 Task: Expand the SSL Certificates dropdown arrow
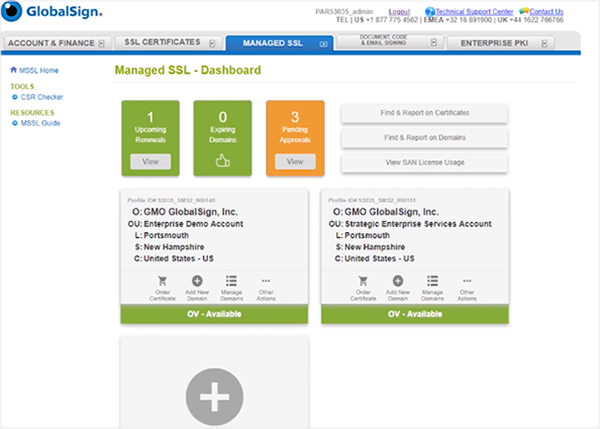click(x=212, y=43)
